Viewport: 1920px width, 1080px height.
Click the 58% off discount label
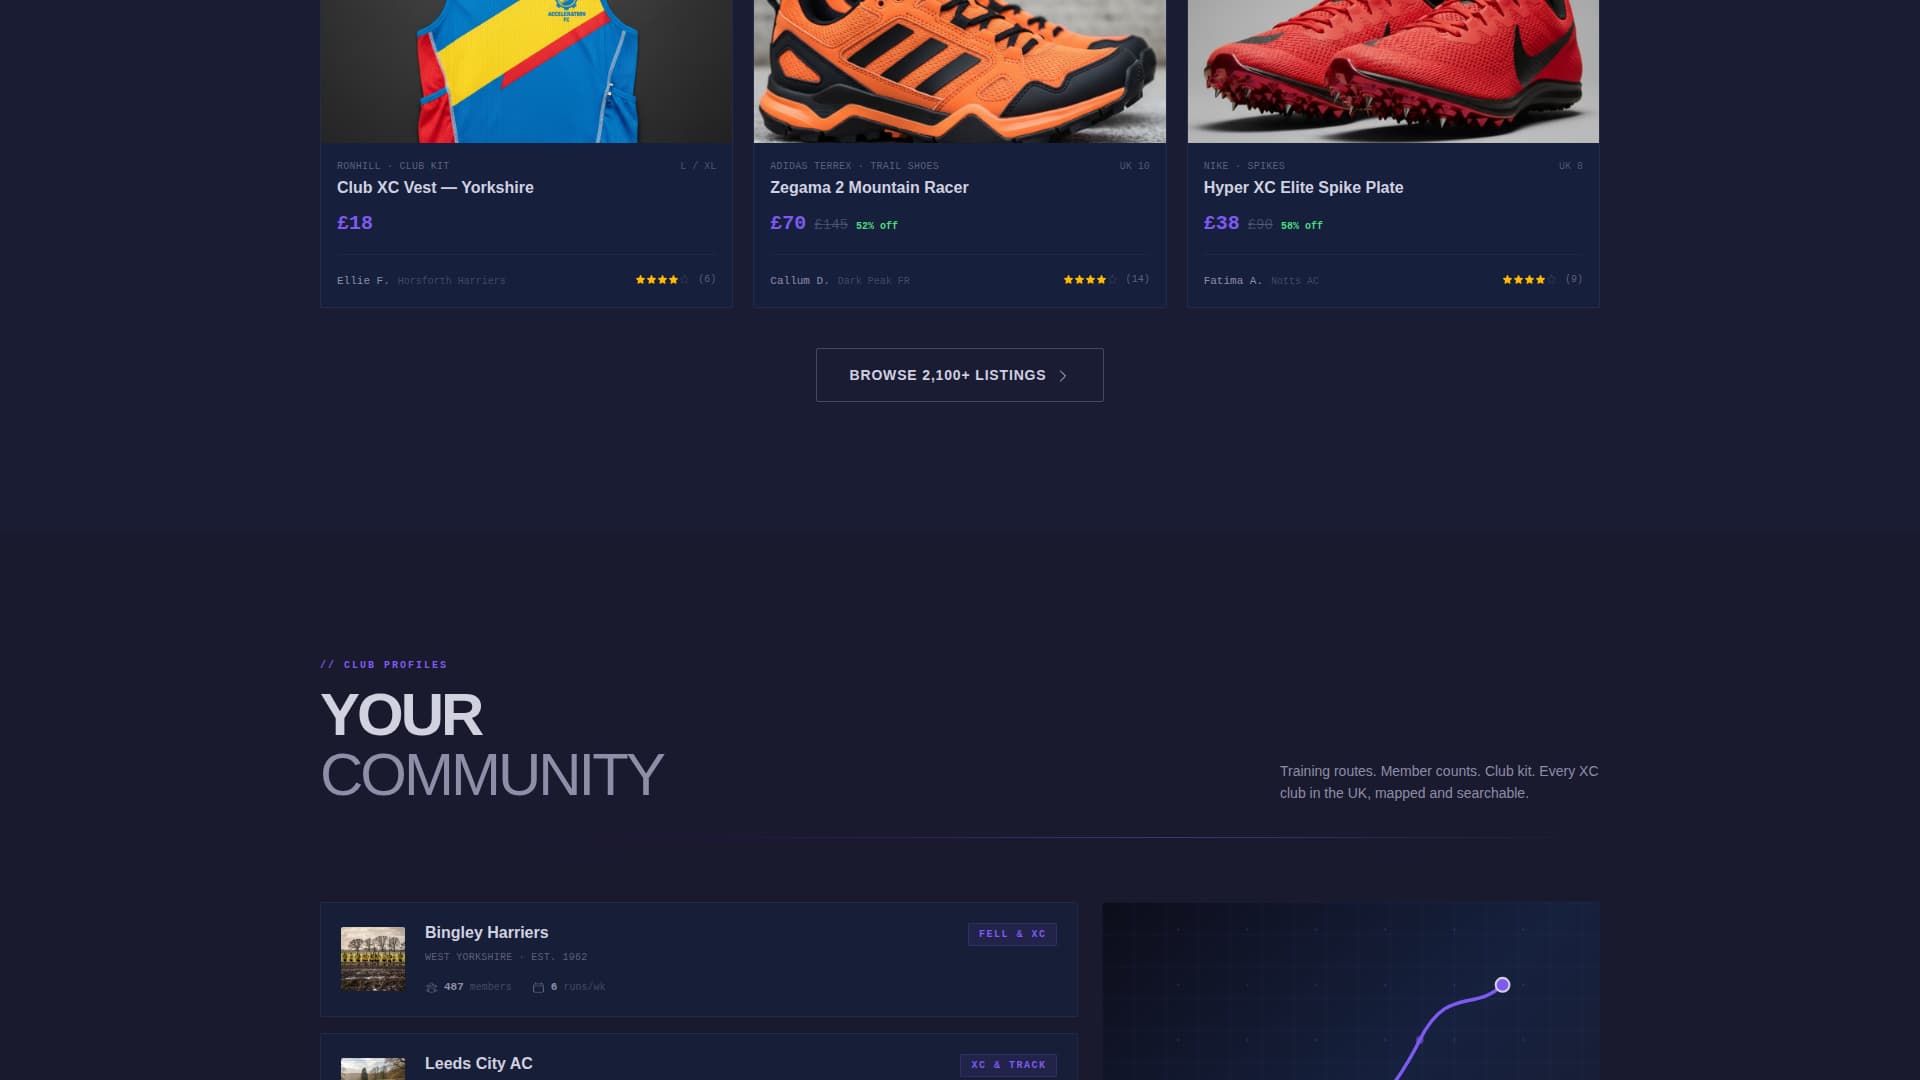pos(1302,226)
